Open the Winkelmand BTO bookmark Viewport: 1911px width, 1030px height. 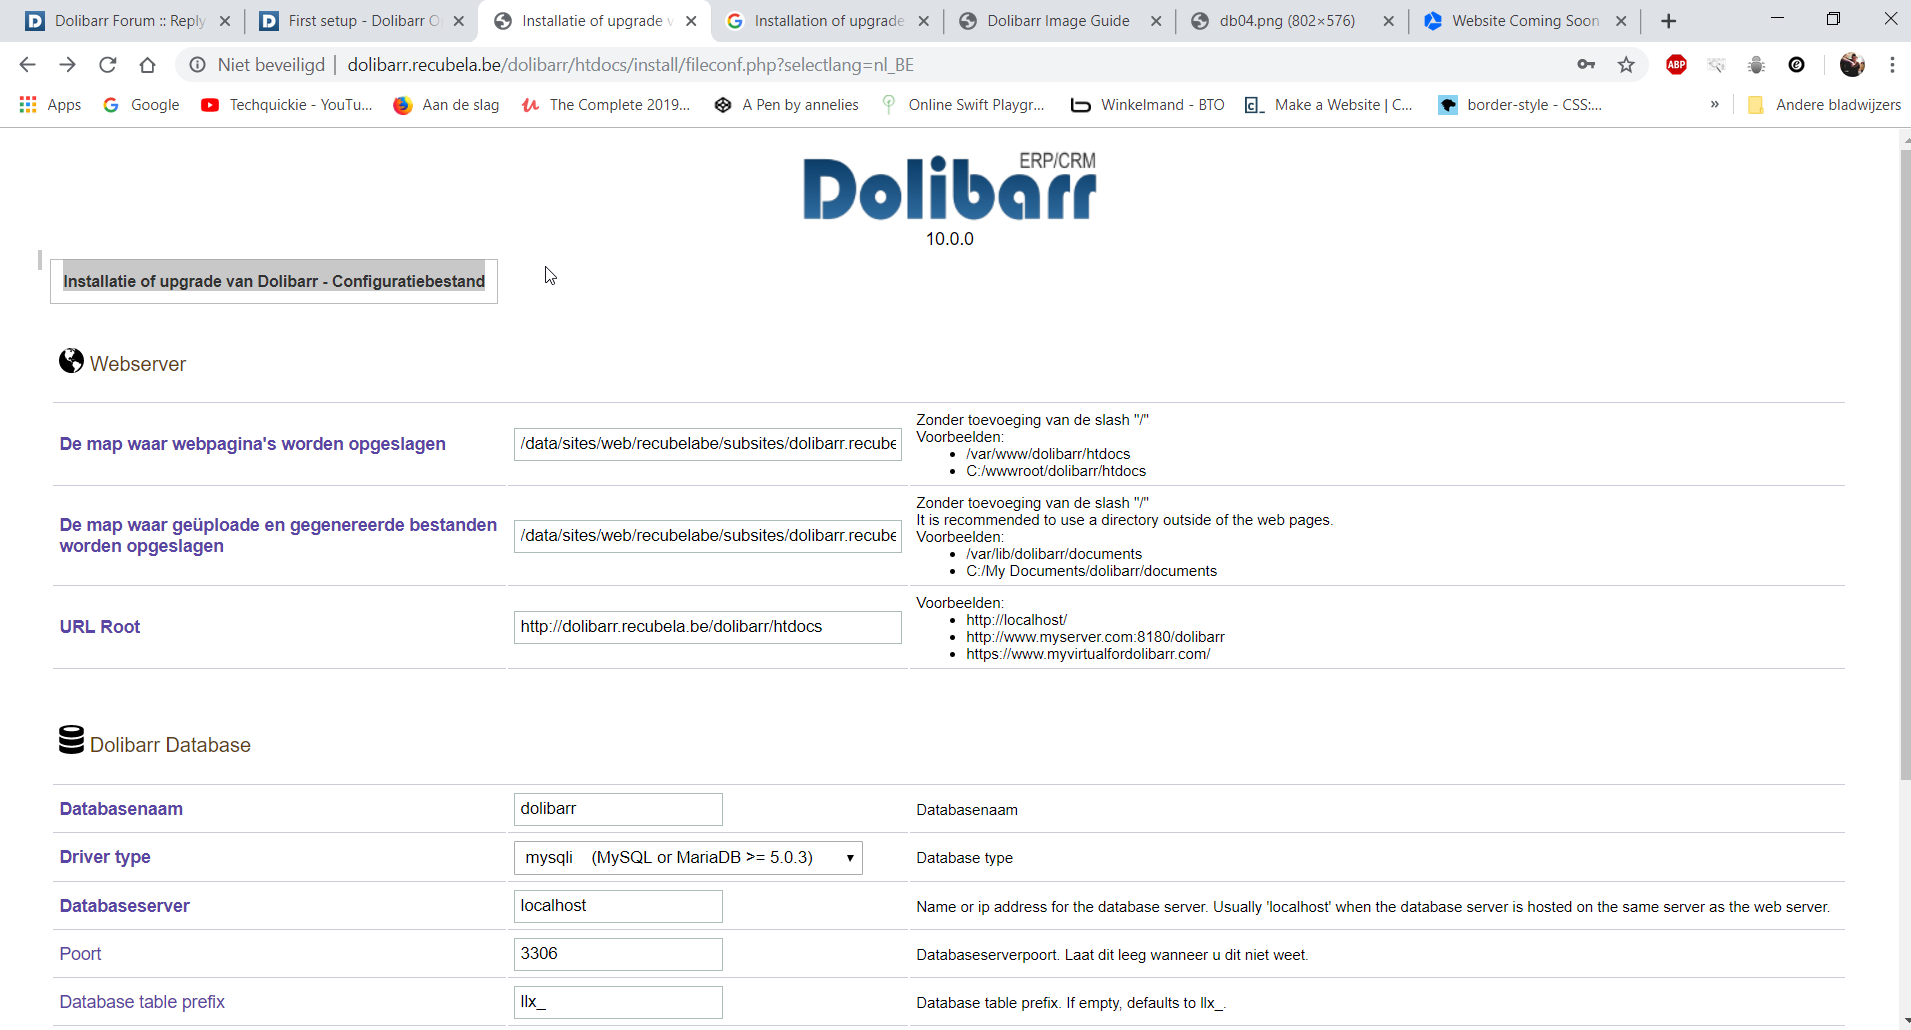[x=1148, y=105]
